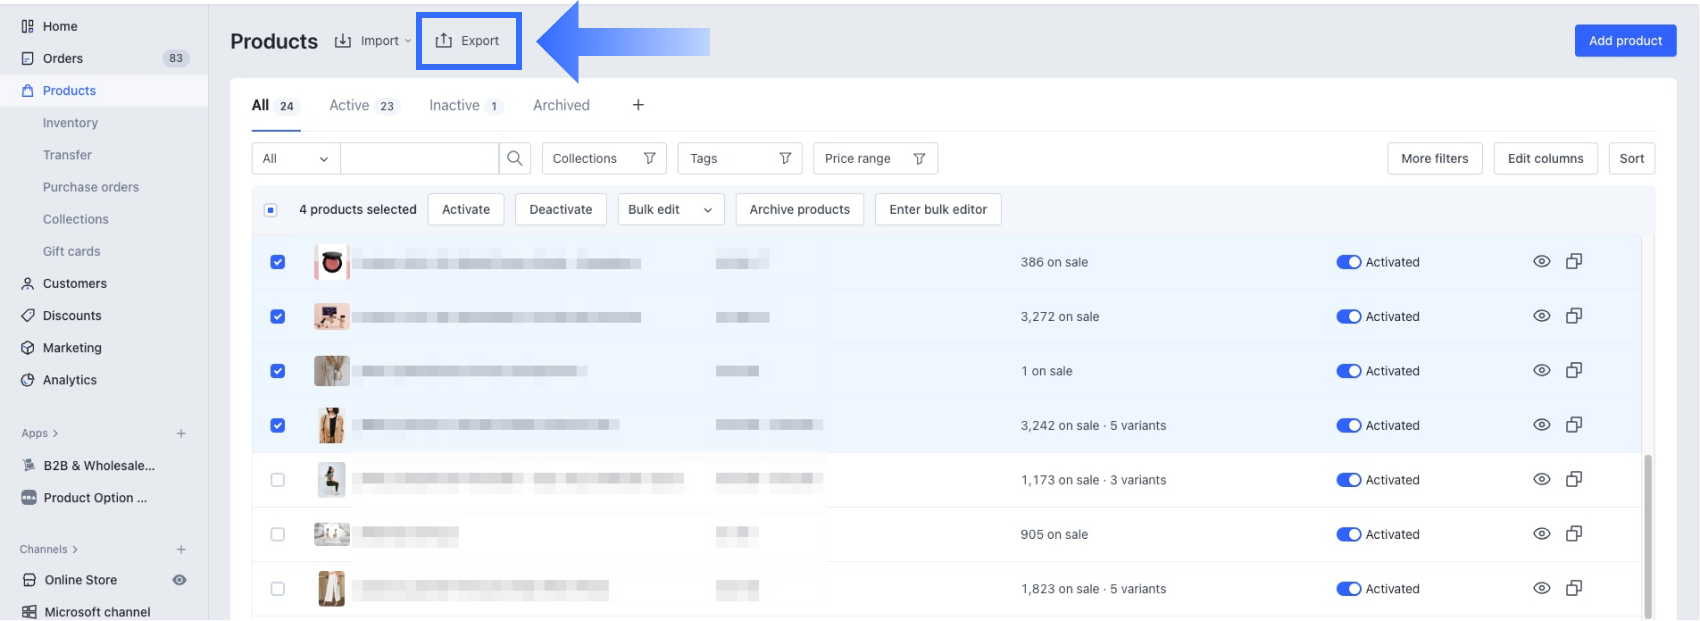Click the plus icon to add a view tab

pos(638,105)
